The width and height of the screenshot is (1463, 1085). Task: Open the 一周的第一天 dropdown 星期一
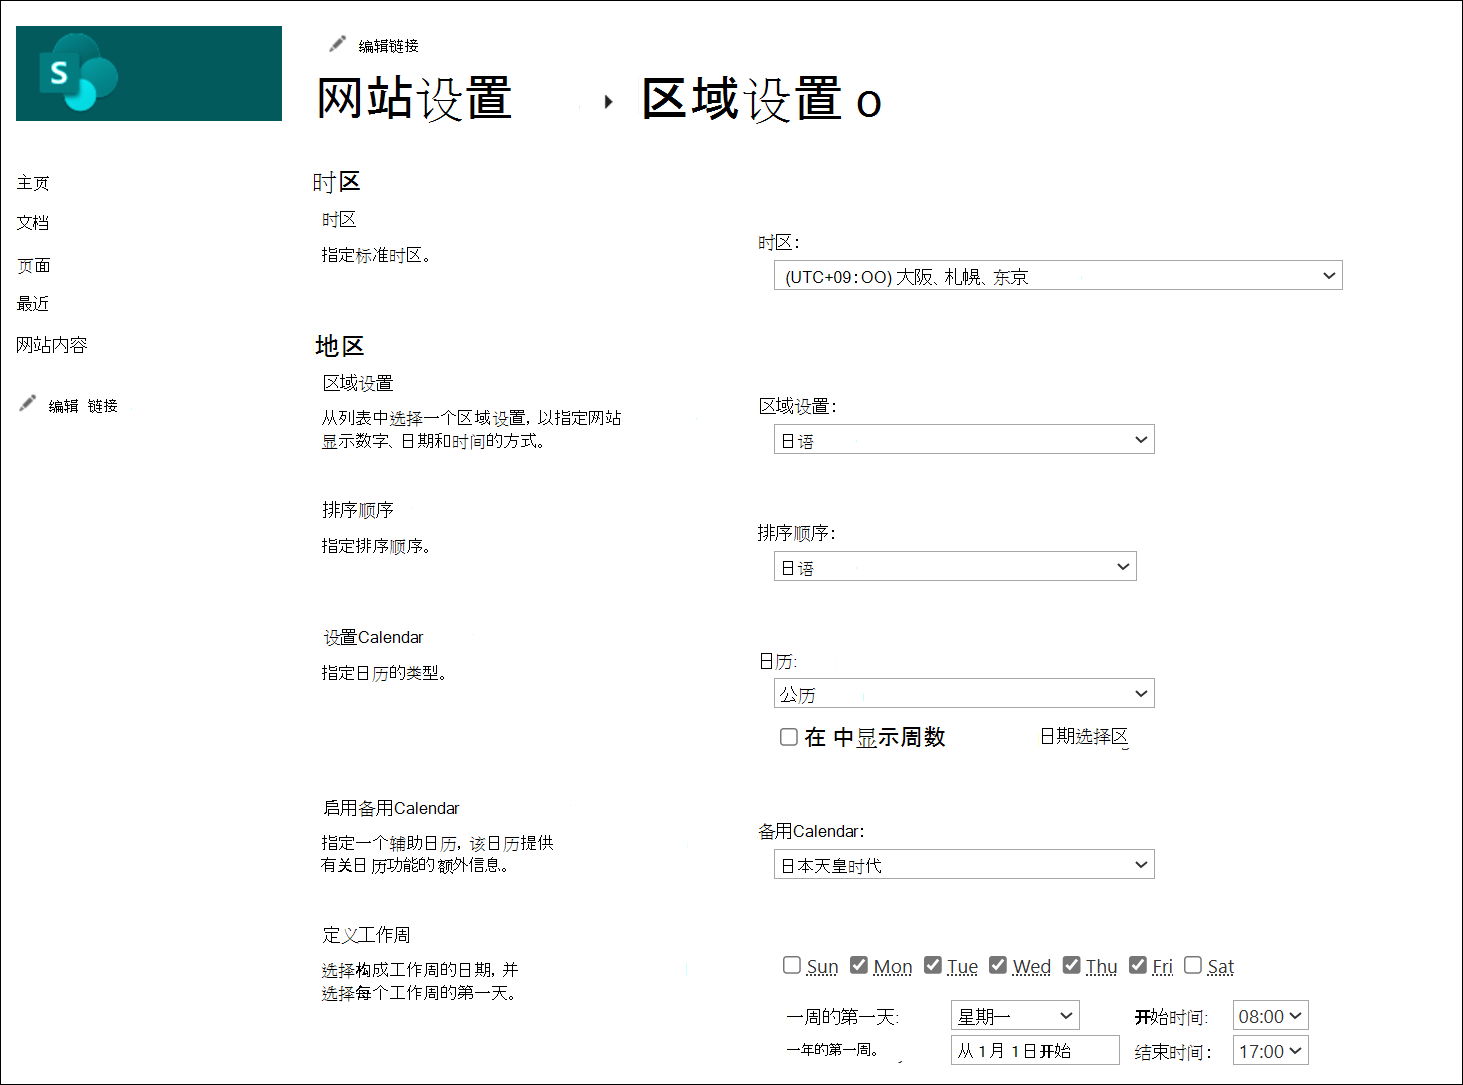coord(1015,1016)
